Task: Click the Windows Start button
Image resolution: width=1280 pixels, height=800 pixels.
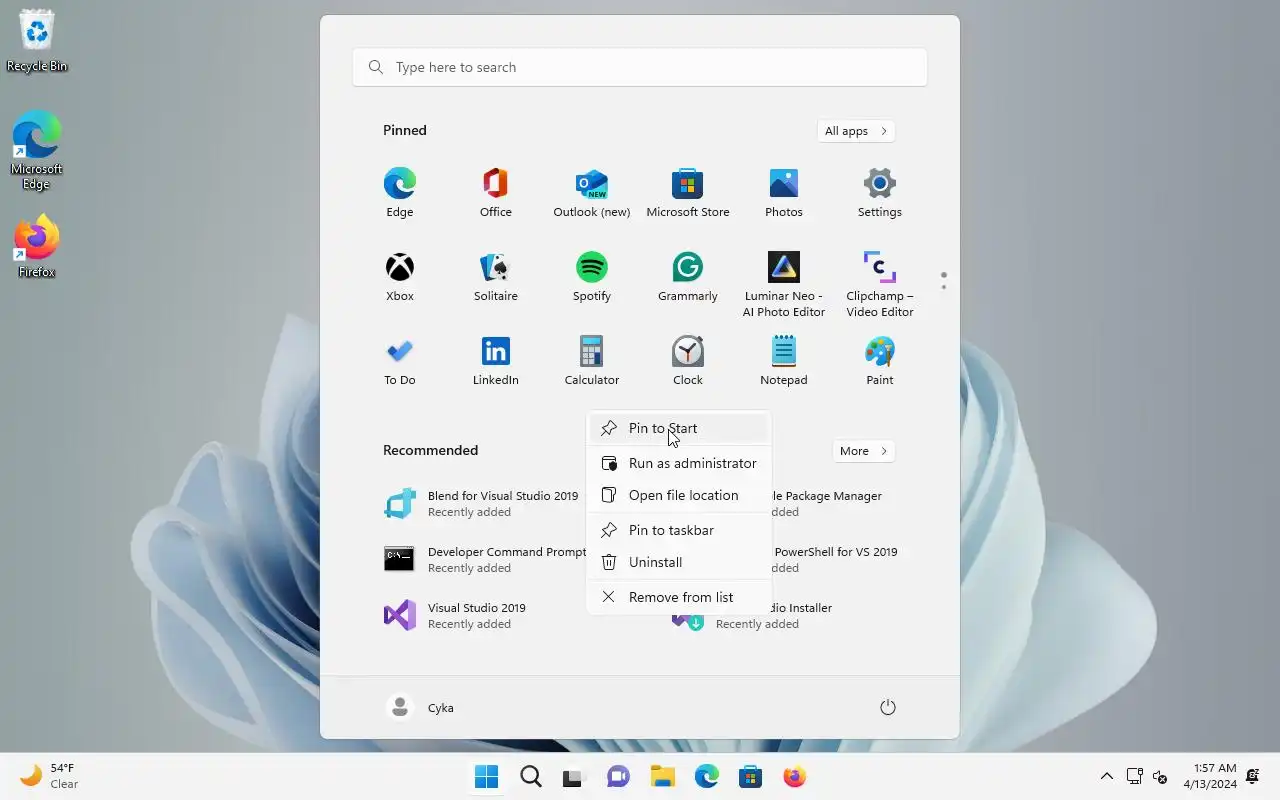Action: [x=486, y=777]
